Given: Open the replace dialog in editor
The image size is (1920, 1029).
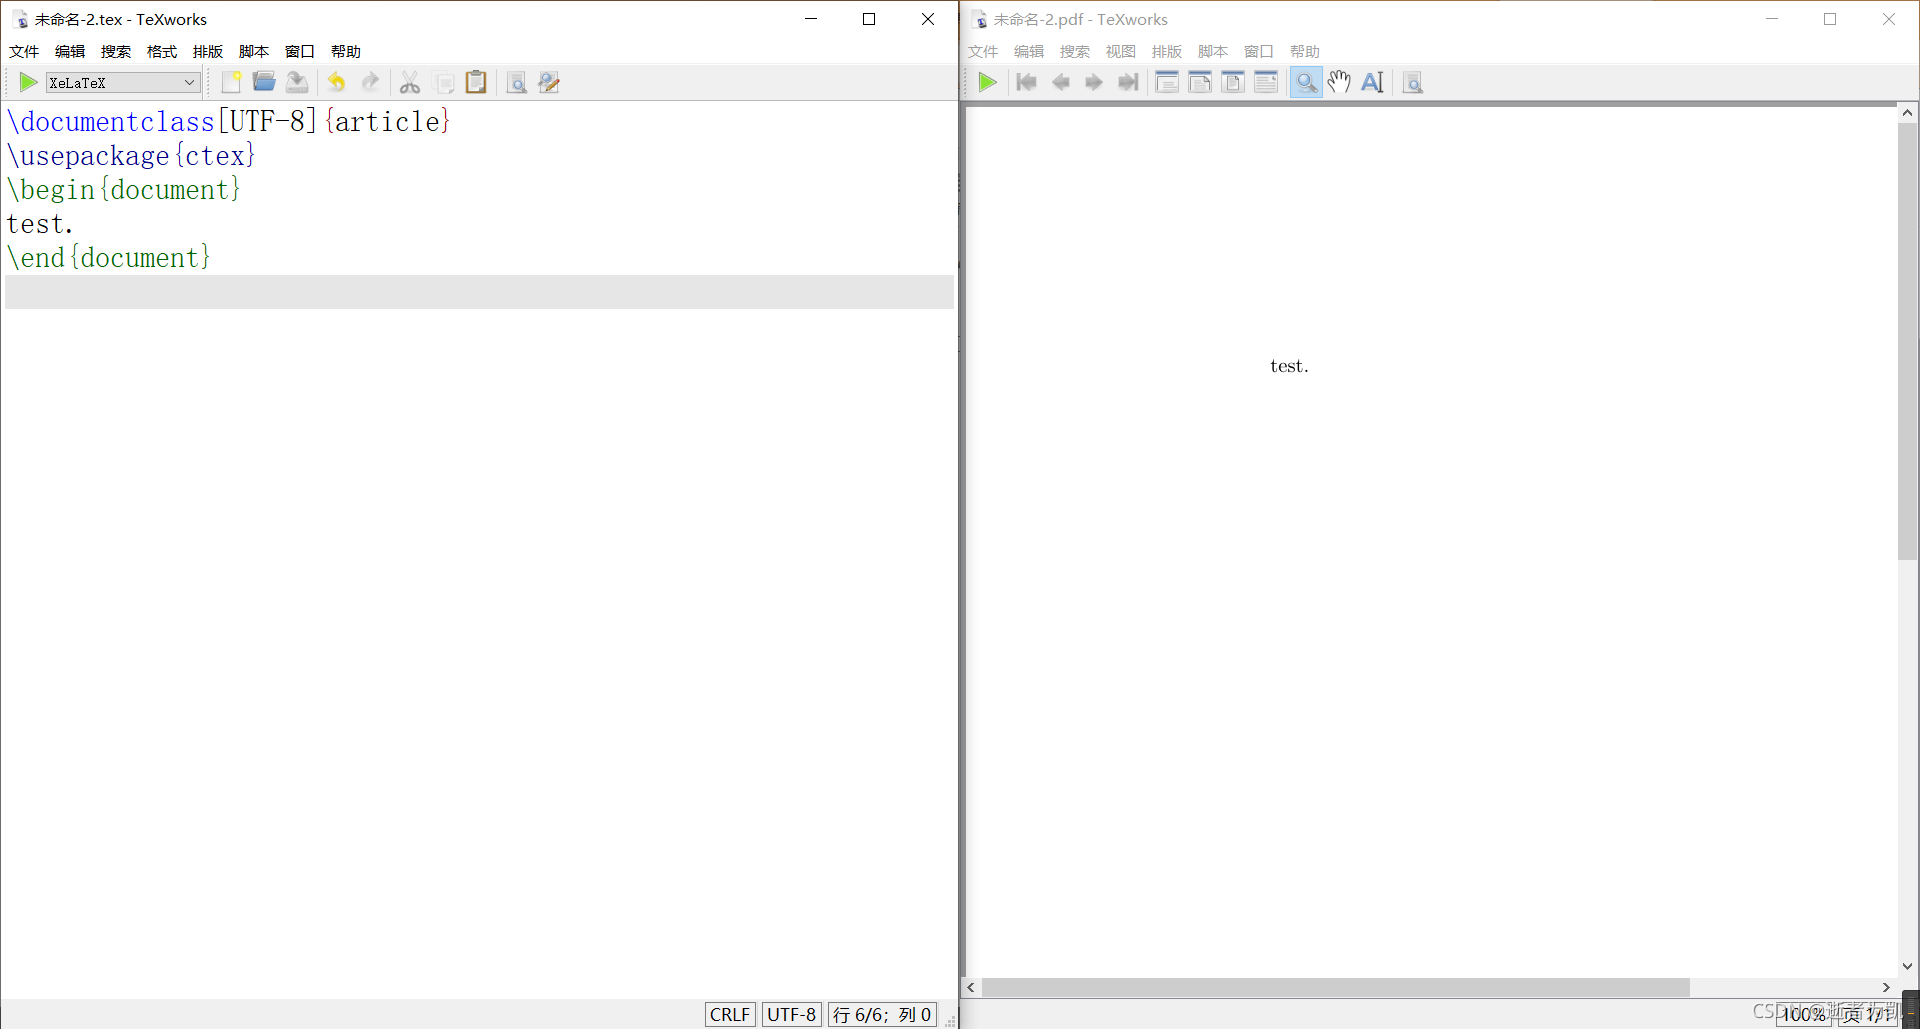Looking at the screenshot, I should 549,82.
